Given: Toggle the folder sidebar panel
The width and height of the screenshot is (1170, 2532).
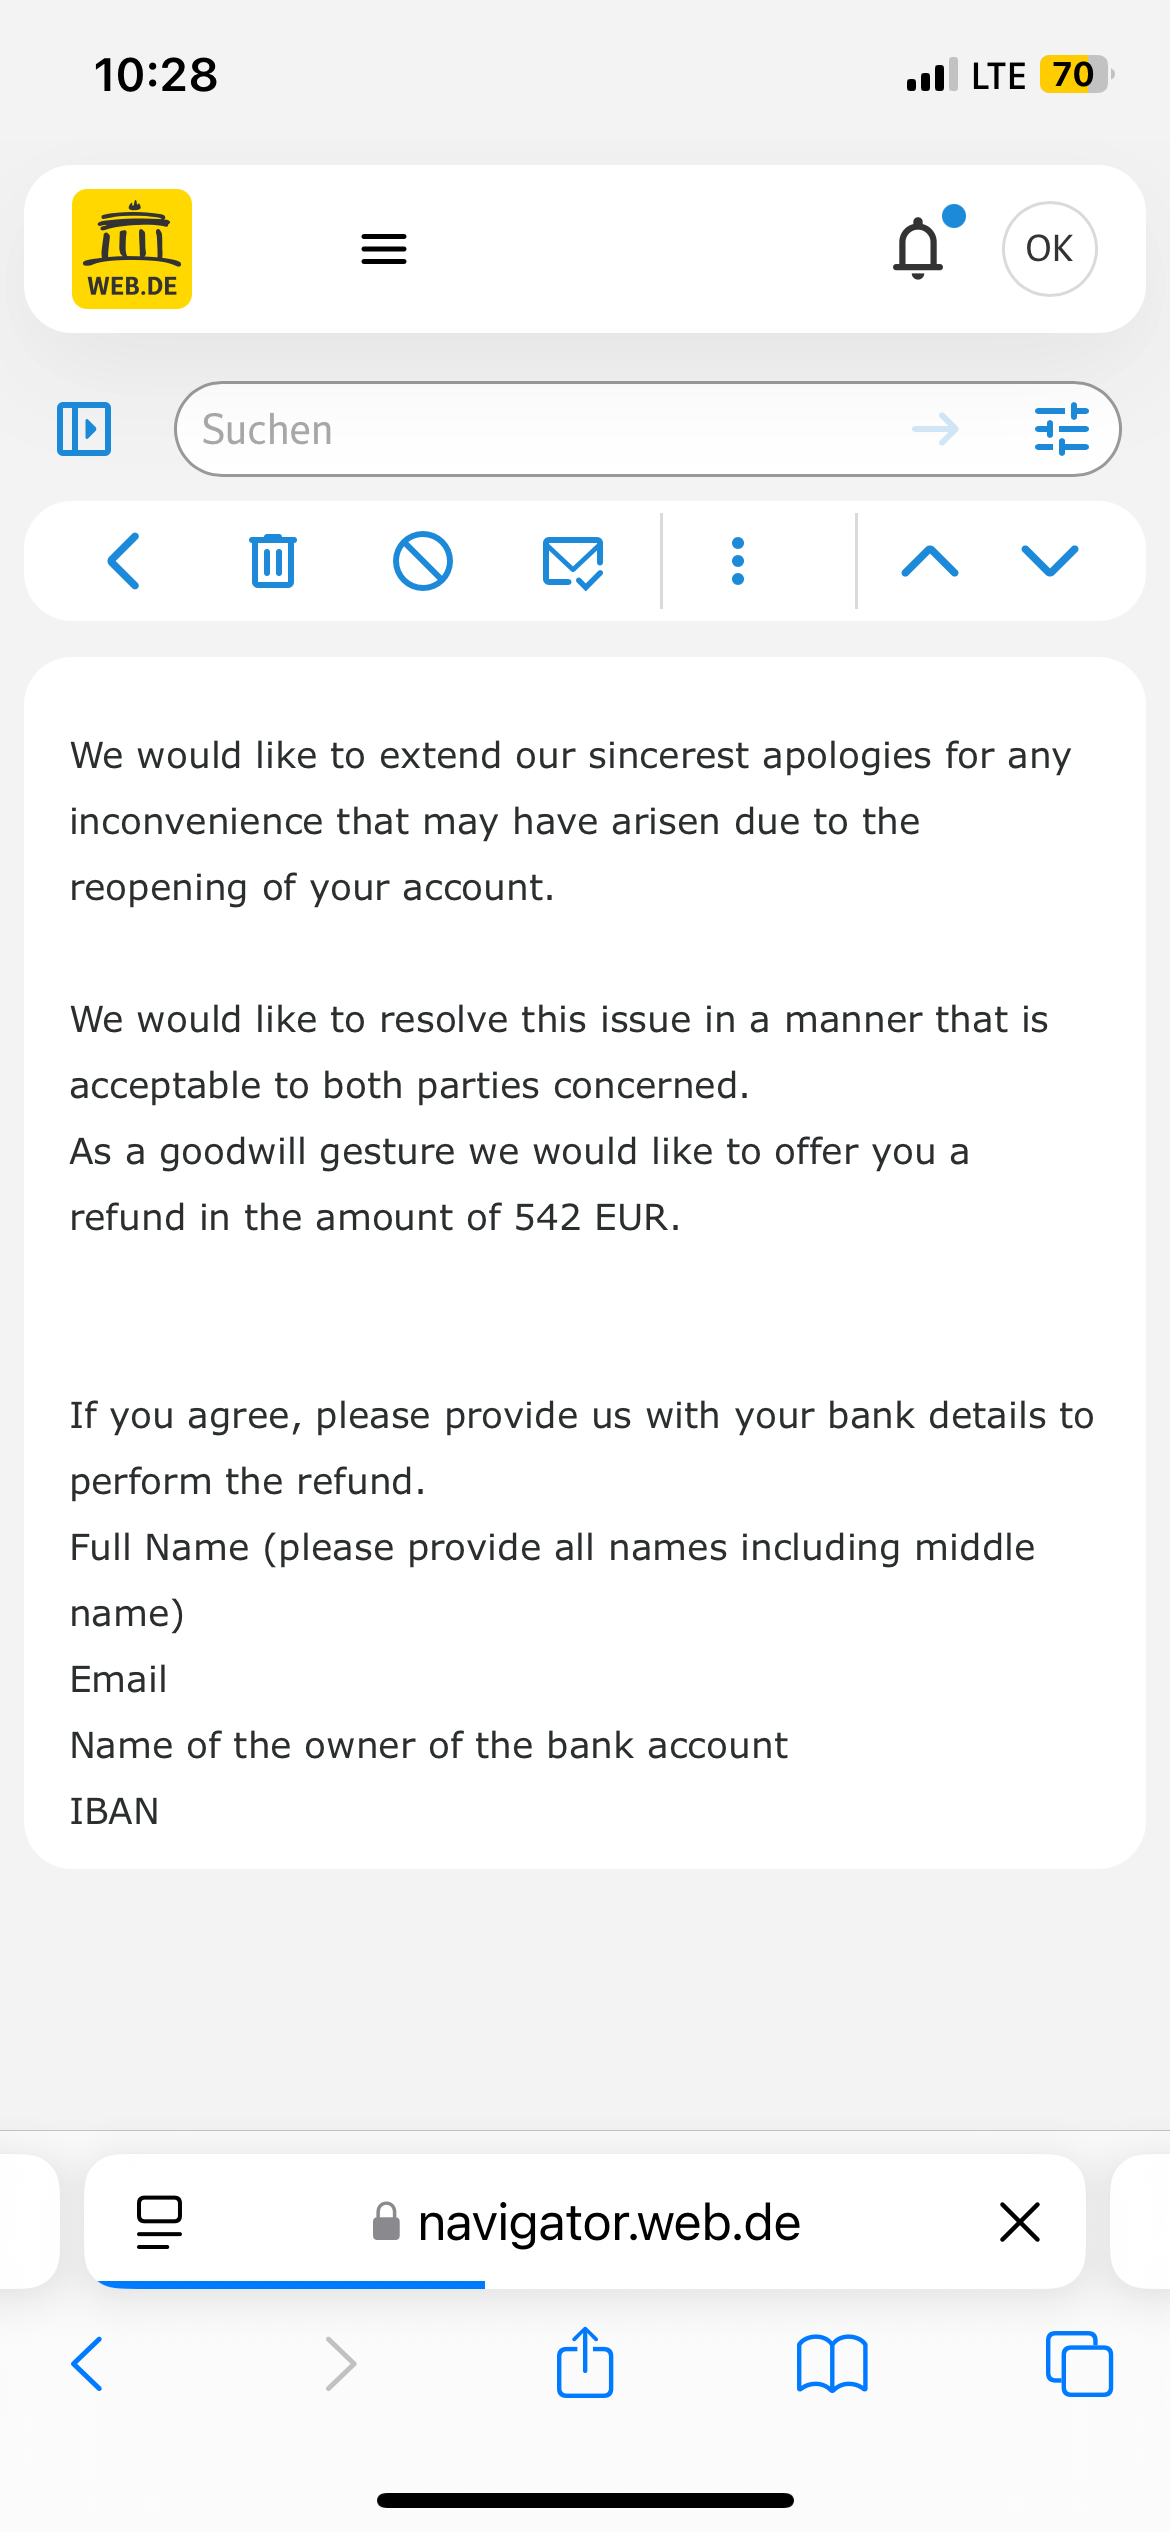Looking at the screenshot, I should 84,429.
